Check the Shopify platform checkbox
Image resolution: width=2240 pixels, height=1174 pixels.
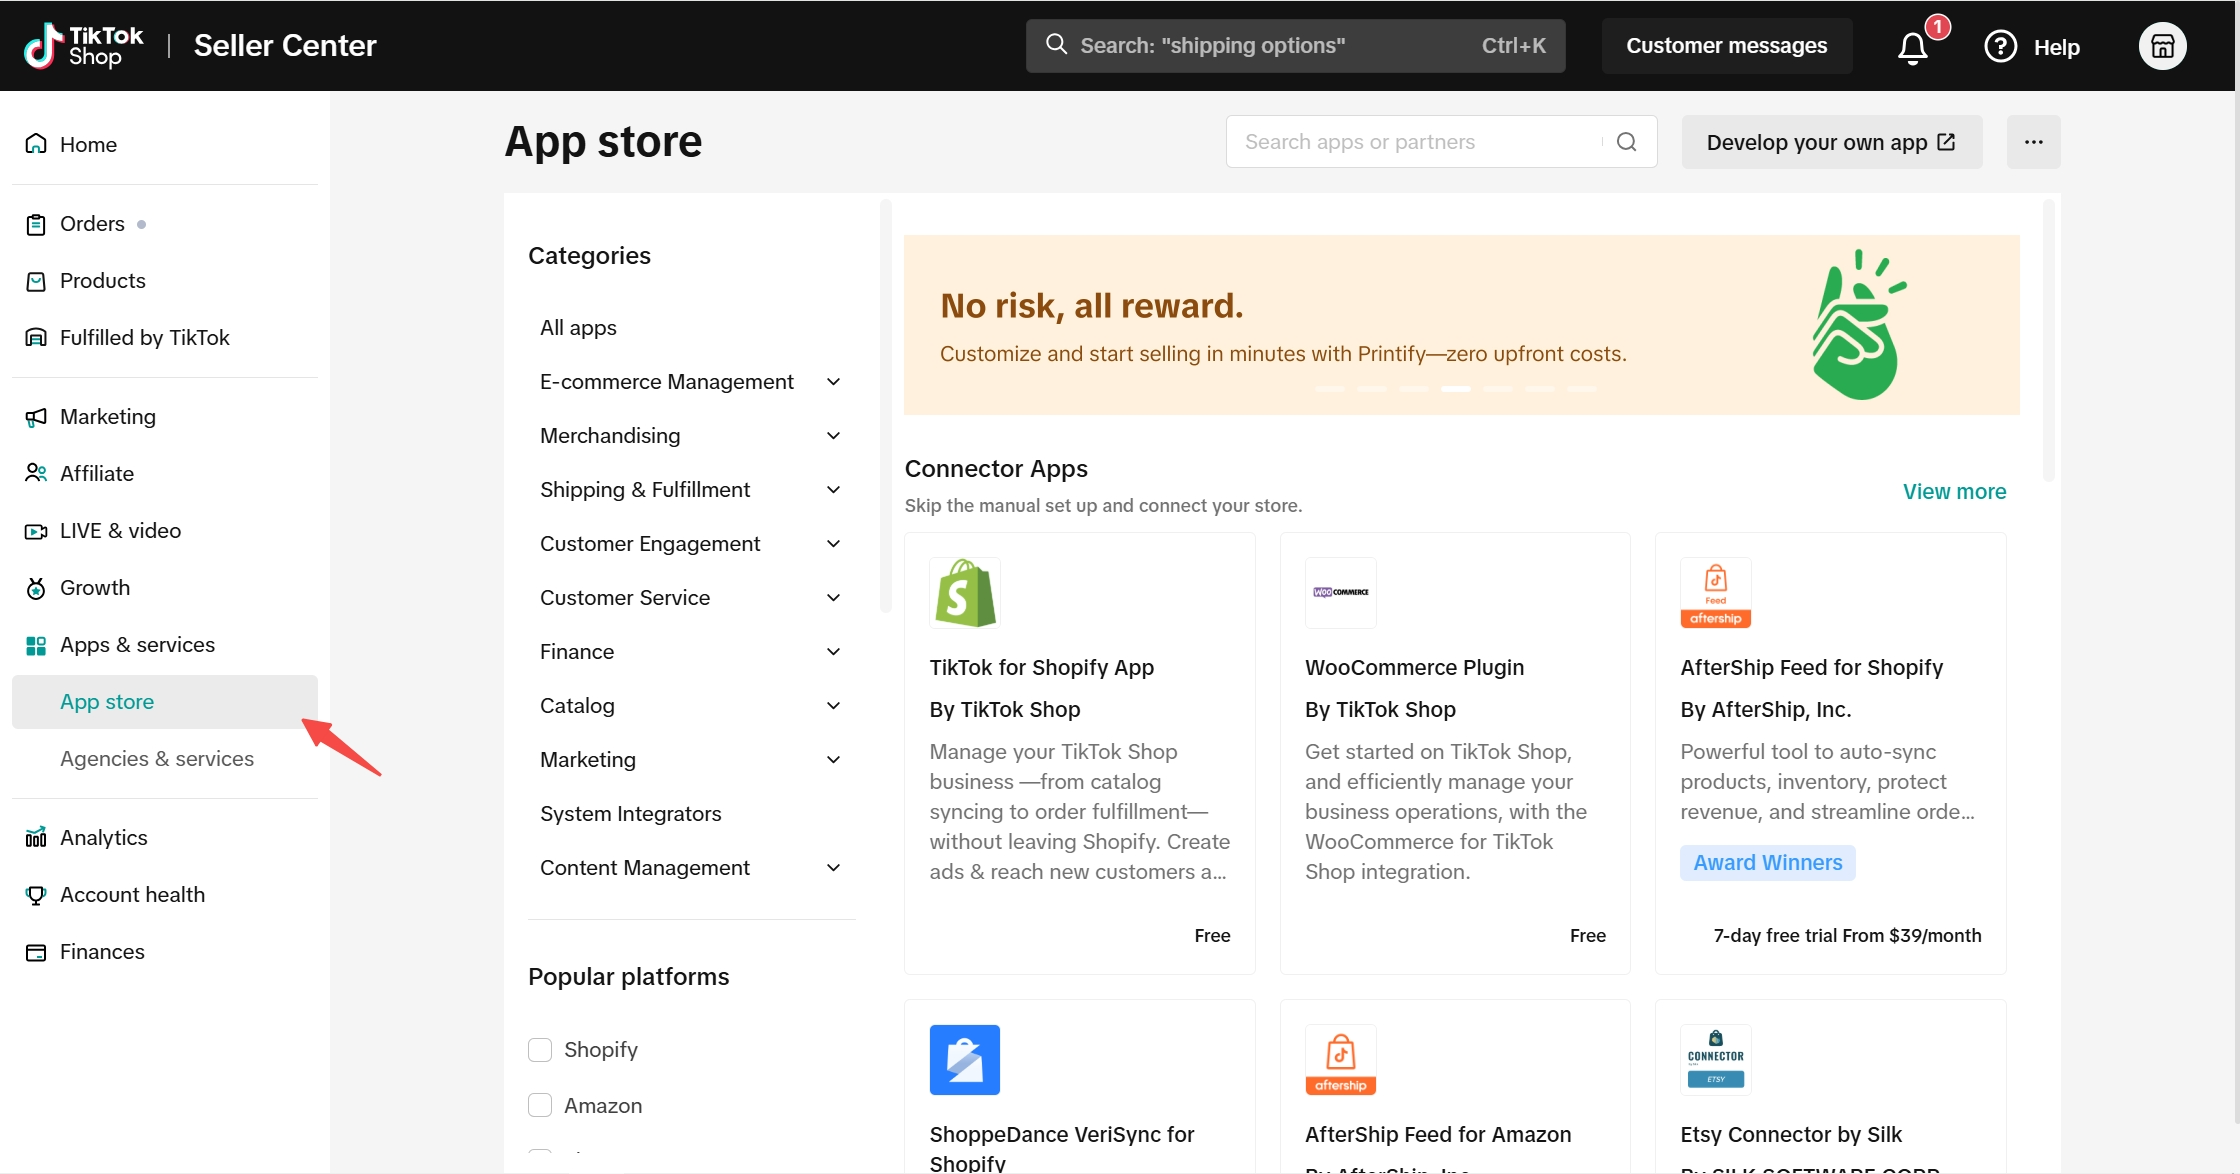point(540,1049)
